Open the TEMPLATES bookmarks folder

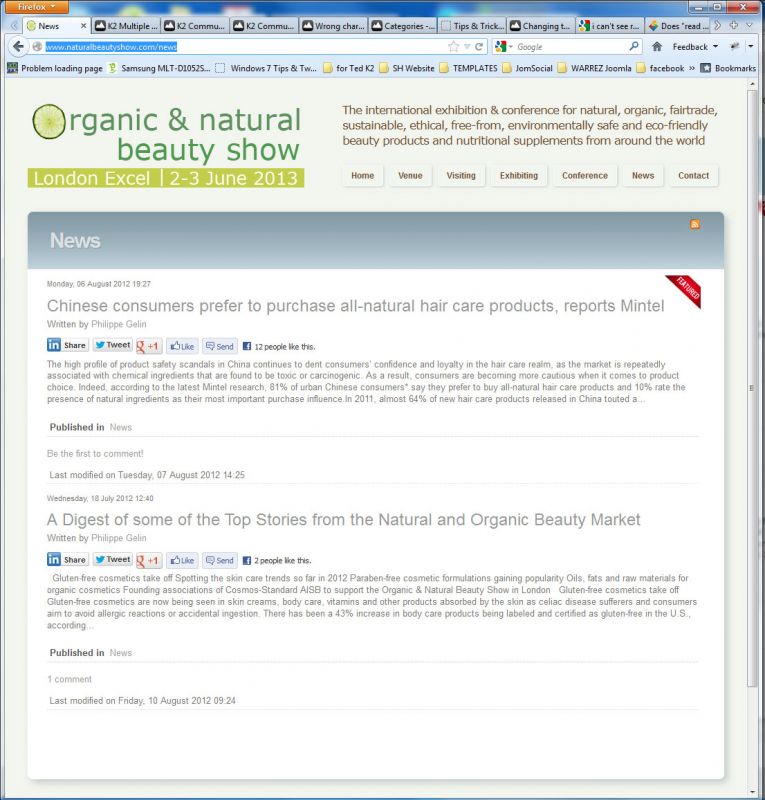468,68
